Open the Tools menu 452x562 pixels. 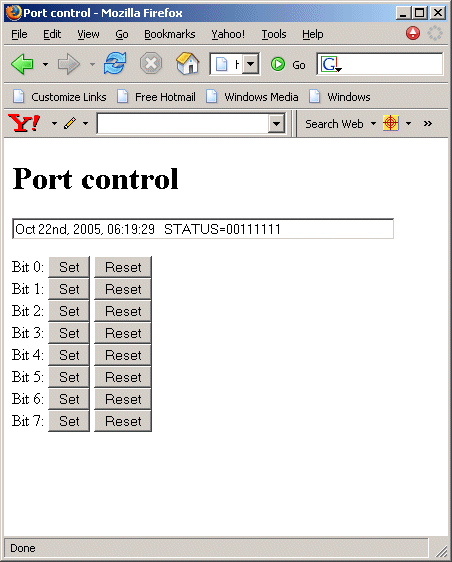tap(274, 34)
